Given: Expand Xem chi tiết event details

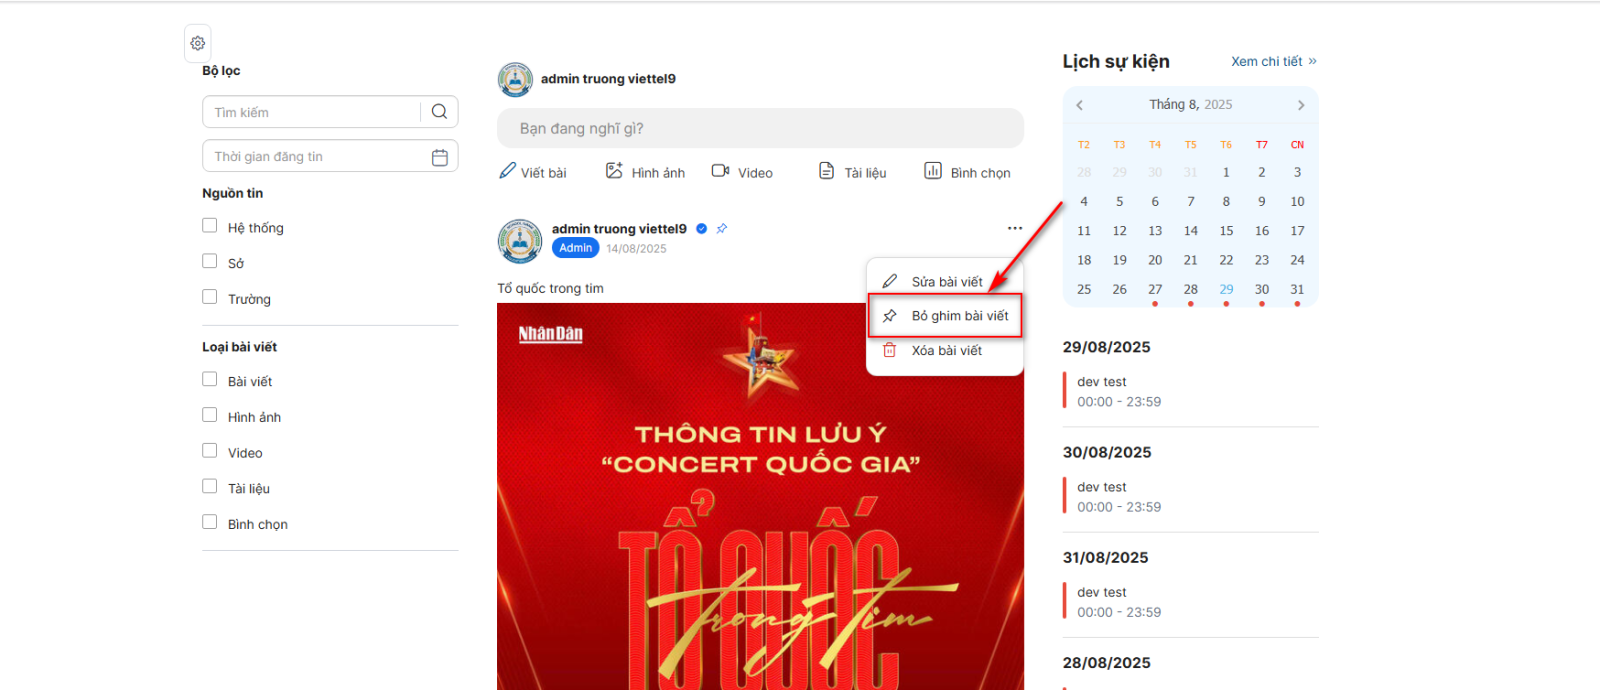Looking at the screenshot, I should (1274, 61).
